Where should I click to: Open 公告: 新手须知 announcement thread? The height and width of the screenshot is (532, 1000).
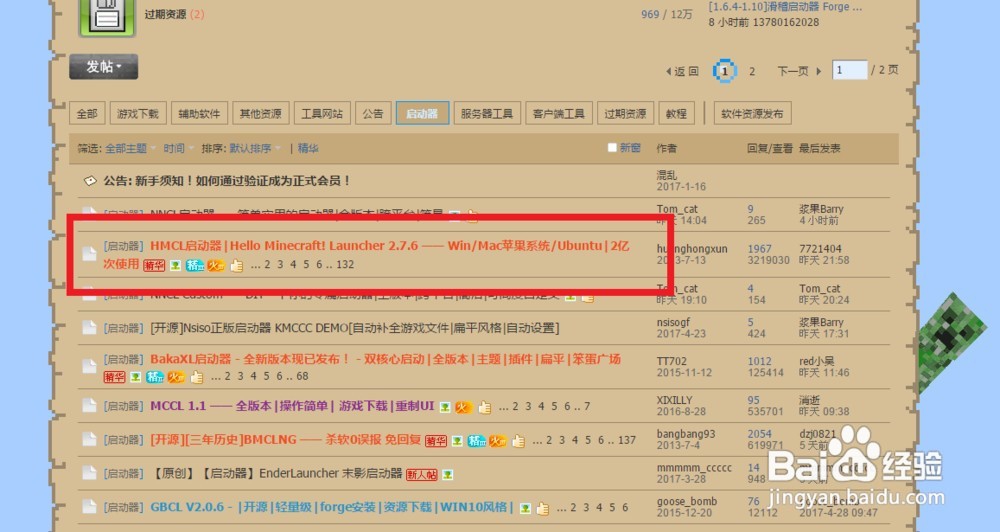point(227,181)
